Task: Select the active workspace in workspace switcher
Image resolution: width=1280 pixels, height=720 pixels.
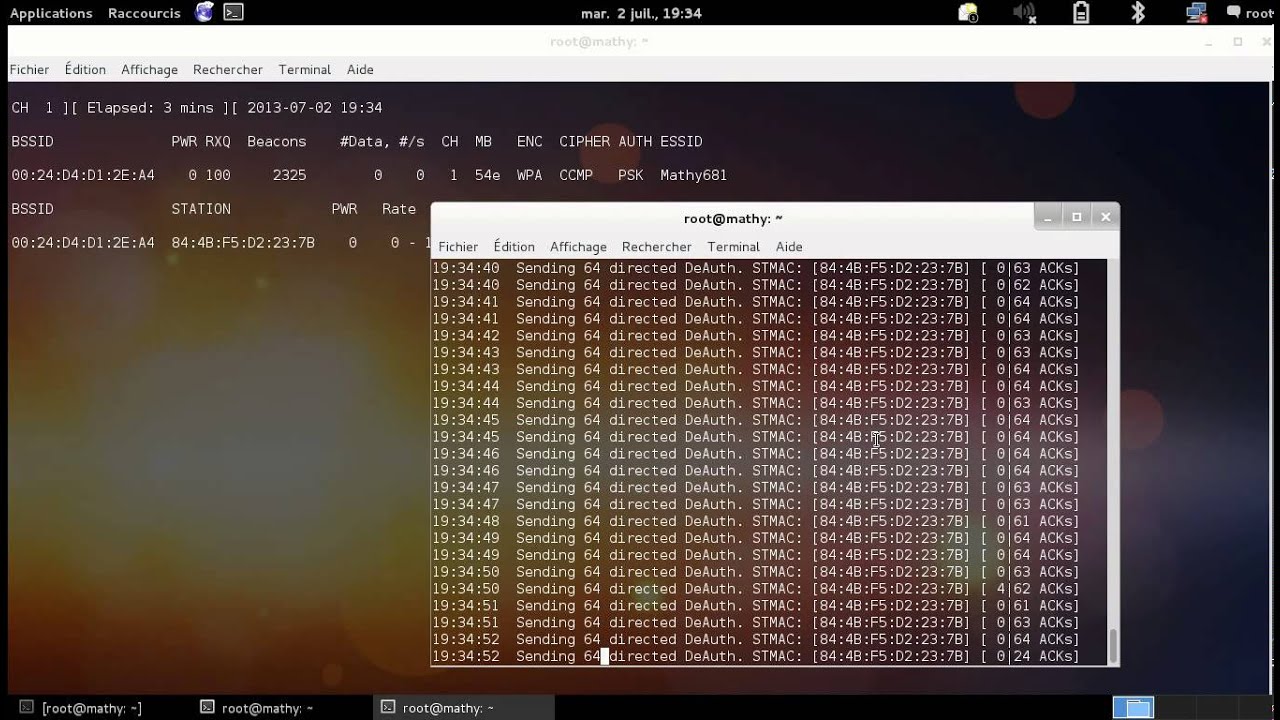Action: pyautogui.click(x=1134, y=707)
